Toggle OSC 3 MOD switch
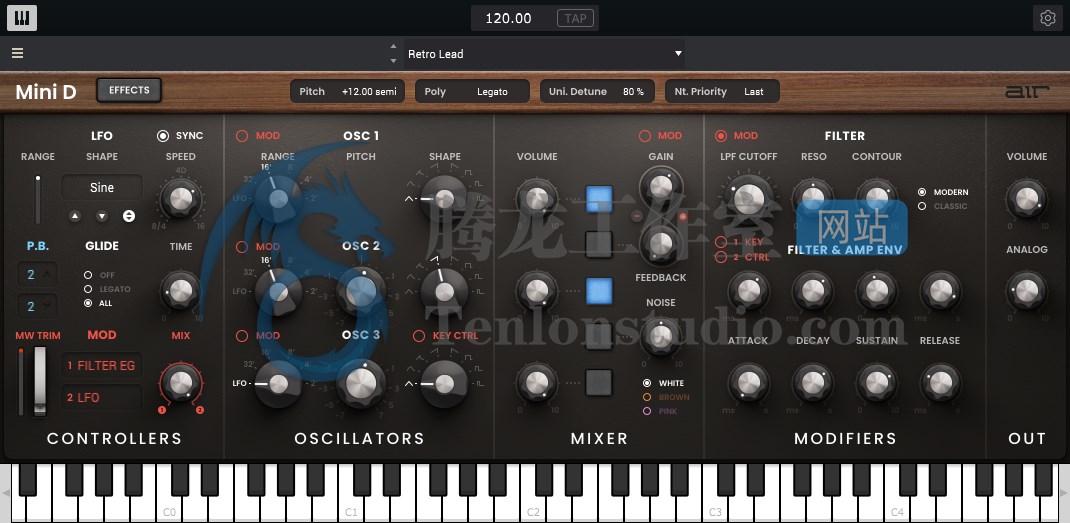The height and width of the screenshot is (523, 1070). pos(242,335)
